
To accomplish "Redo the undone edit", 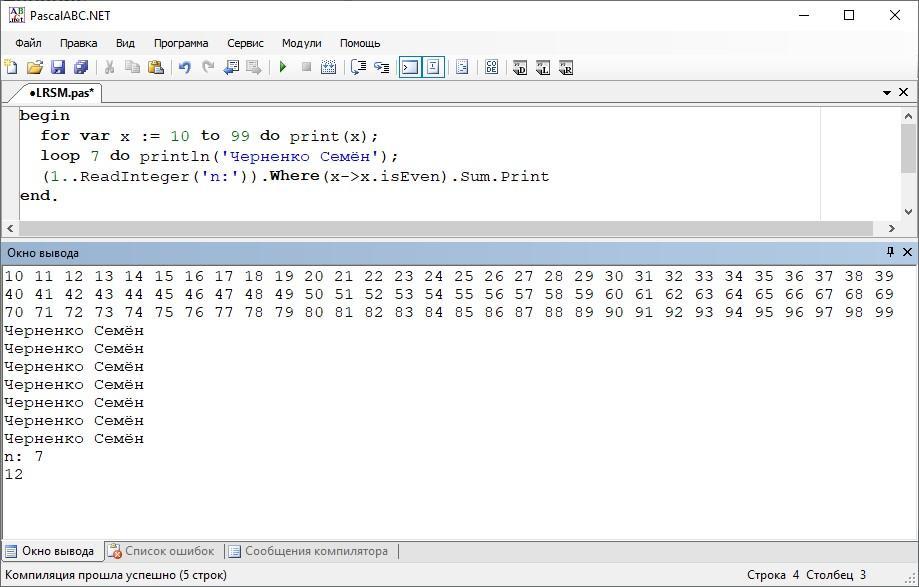I will (x=207, y=67).
